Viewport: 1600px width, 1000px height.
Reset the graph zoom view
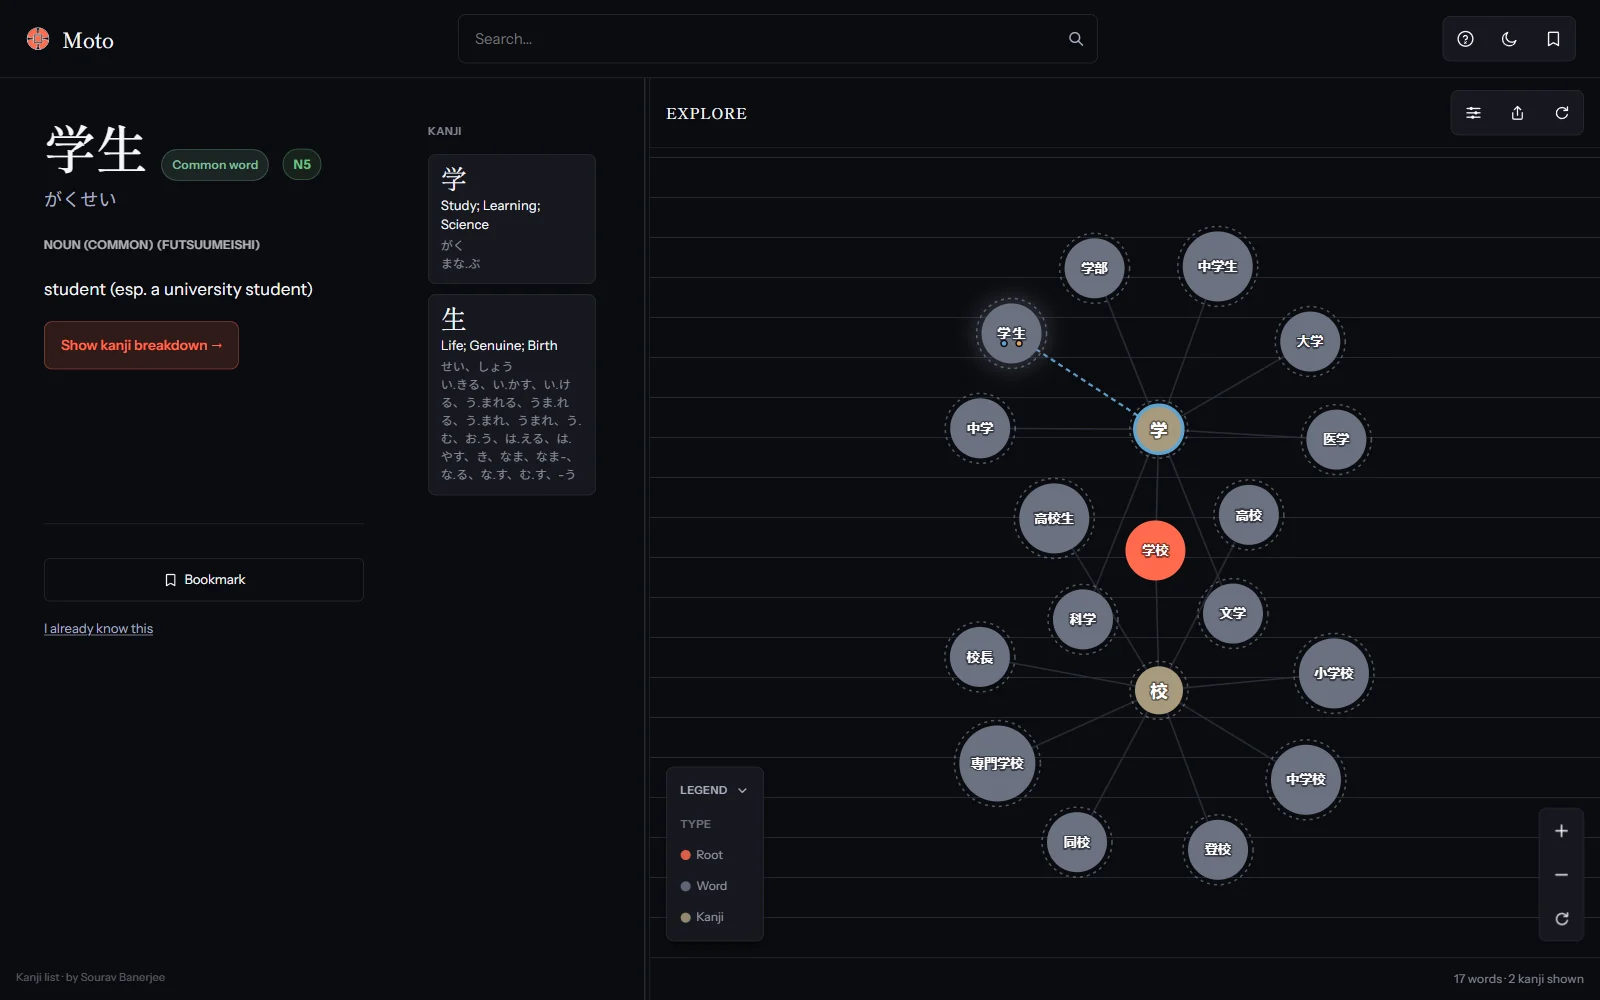pyautogui.click(x=1561, y=919)
